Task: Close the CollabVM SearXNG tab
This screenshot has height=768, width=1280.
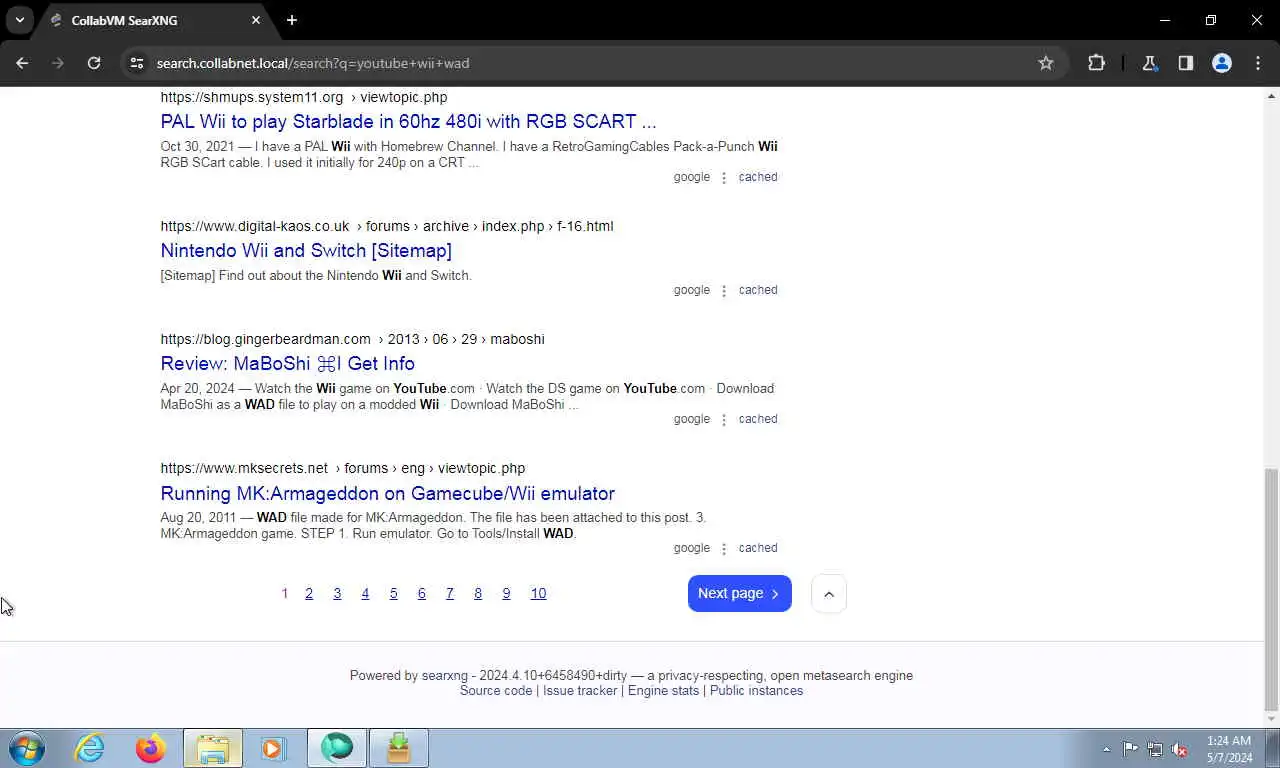Action: click(x=256, y=20)
